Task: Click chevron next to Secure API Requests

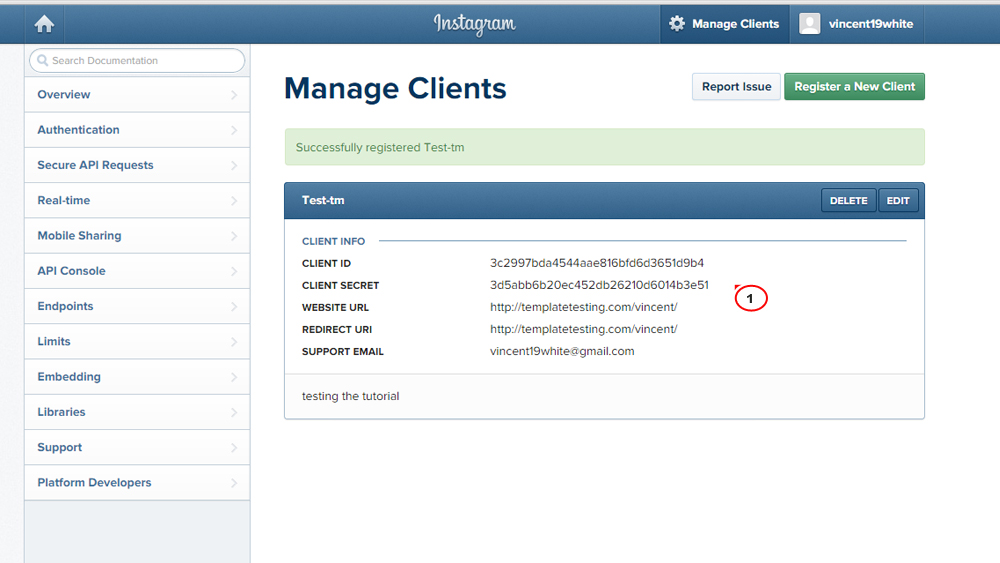Action: point(234,166)
